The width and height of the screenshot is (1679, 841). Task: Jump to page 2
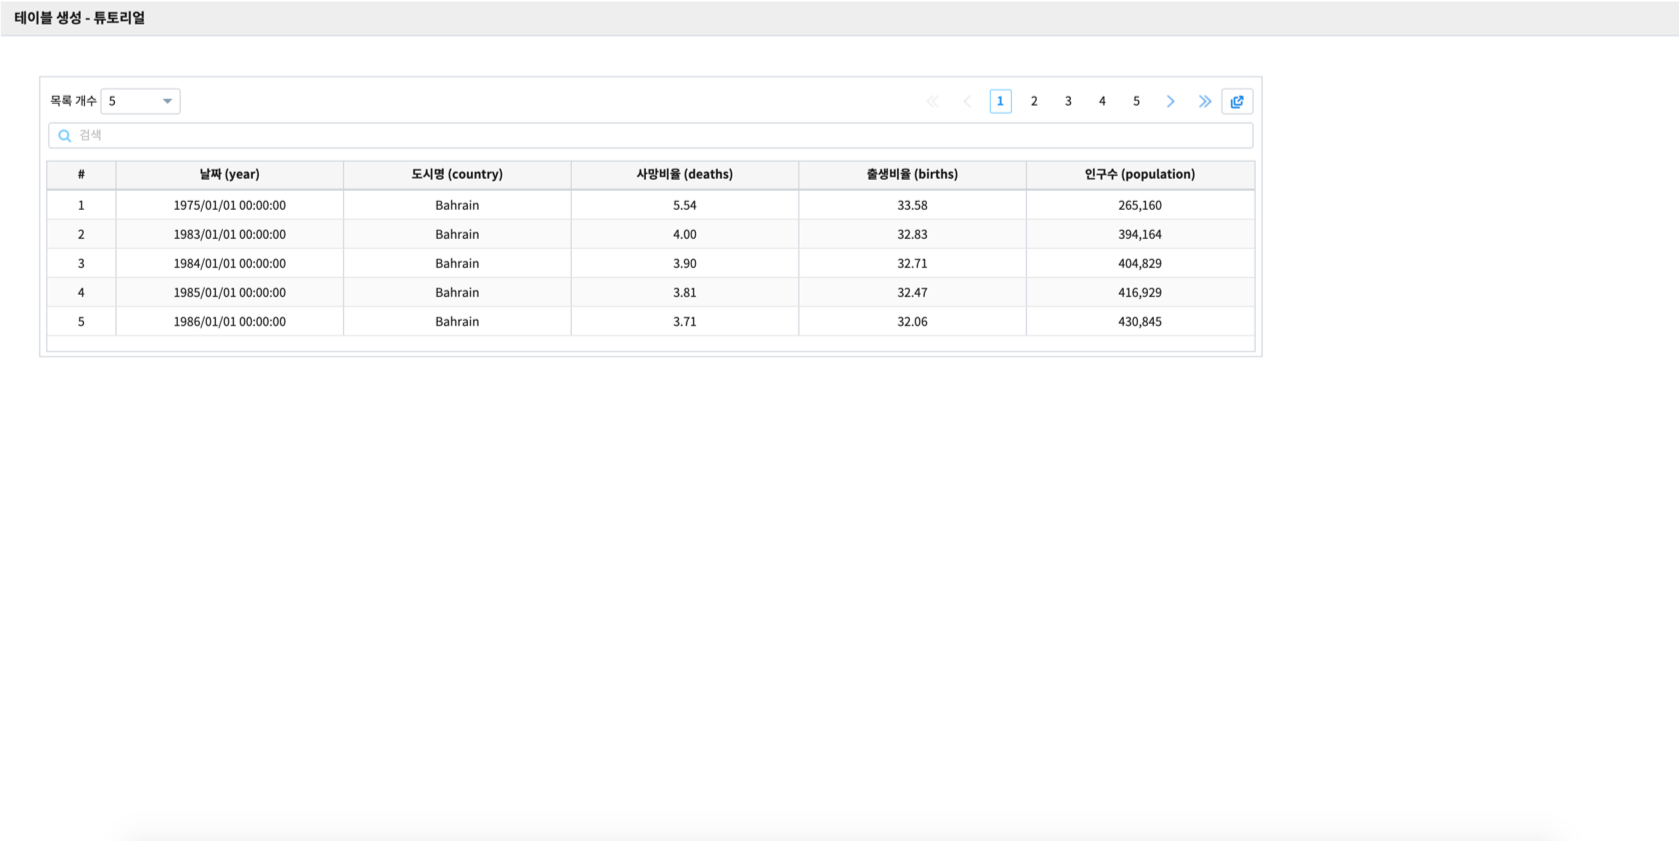pyautogui.click(x=1034, y=101)
